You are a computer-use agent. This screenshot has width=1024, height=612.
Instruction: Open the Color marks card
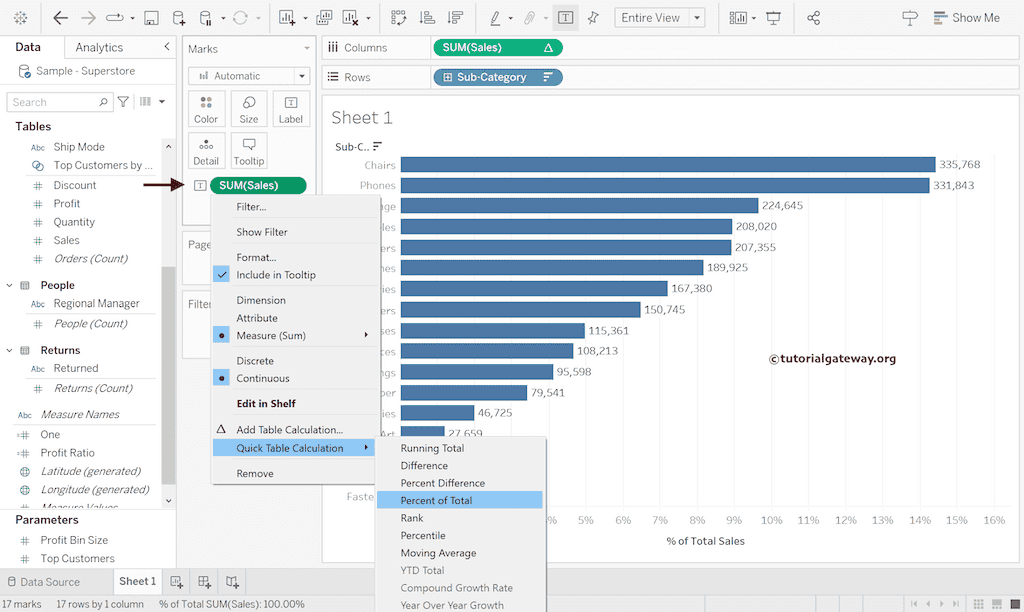pos(206,110)
